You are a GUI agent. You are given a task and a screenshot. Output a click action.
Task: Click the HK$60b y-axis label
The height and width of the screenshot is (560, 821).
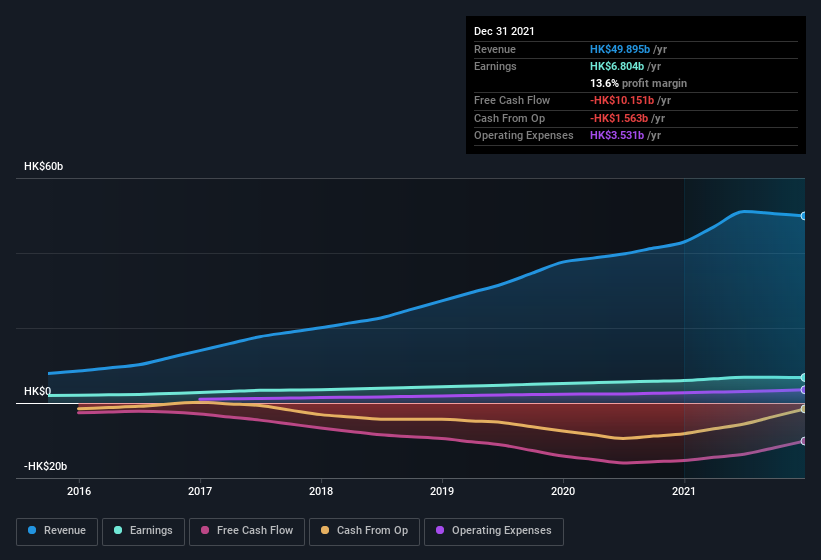[43, 166]
